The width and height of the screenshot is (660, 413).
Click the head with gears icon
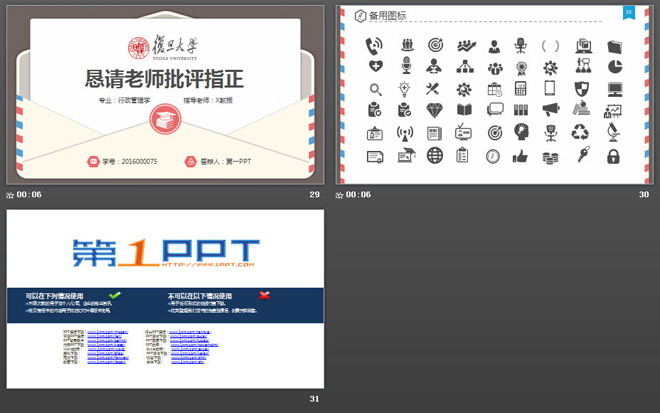[x=521, y=132]
